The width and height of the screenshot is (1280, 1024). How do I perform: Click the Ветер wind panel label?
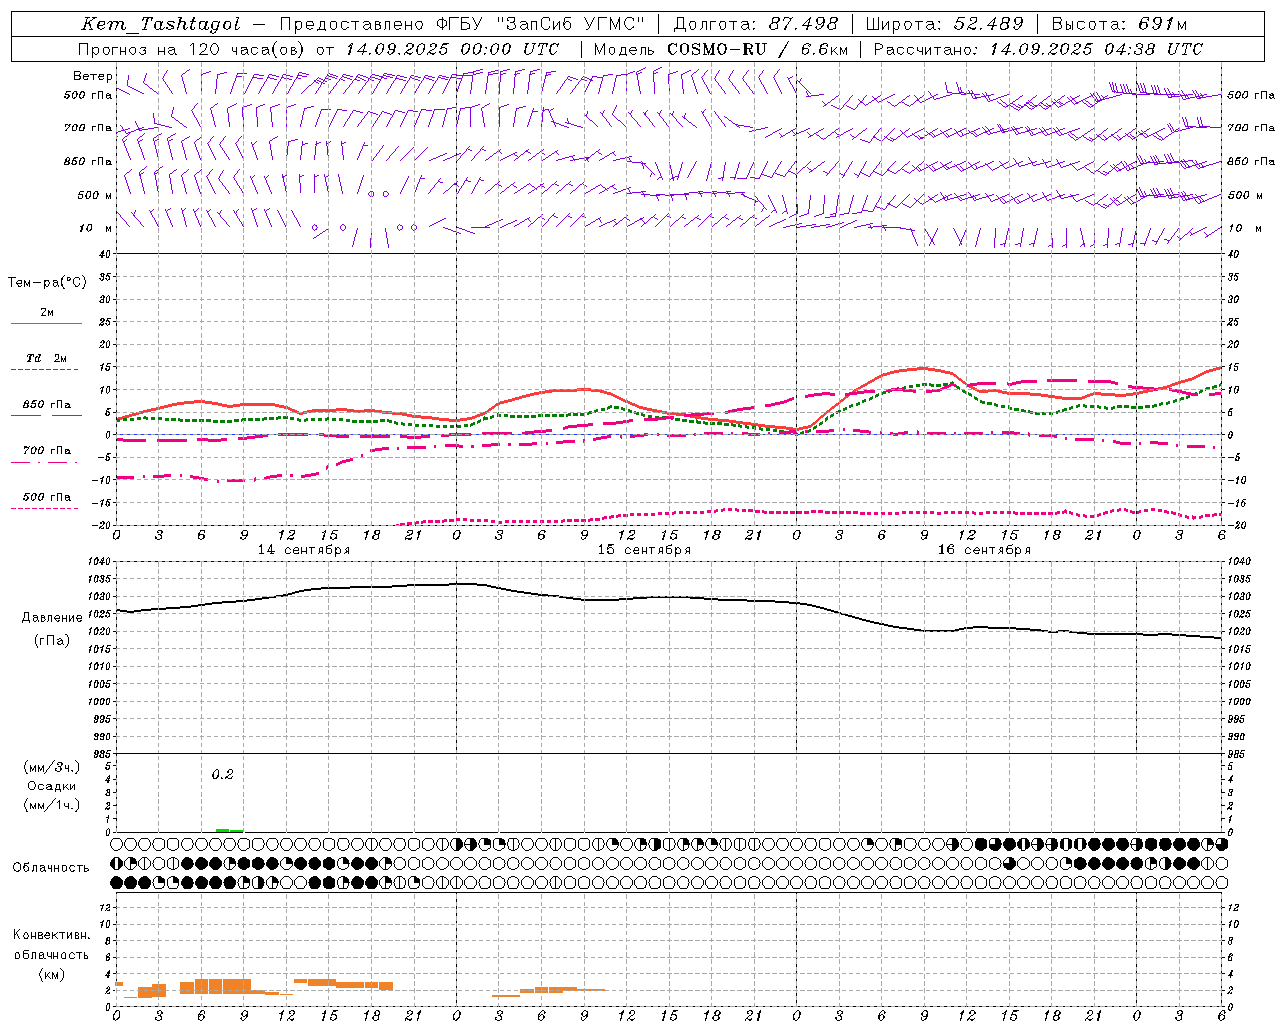click(93, 76)
